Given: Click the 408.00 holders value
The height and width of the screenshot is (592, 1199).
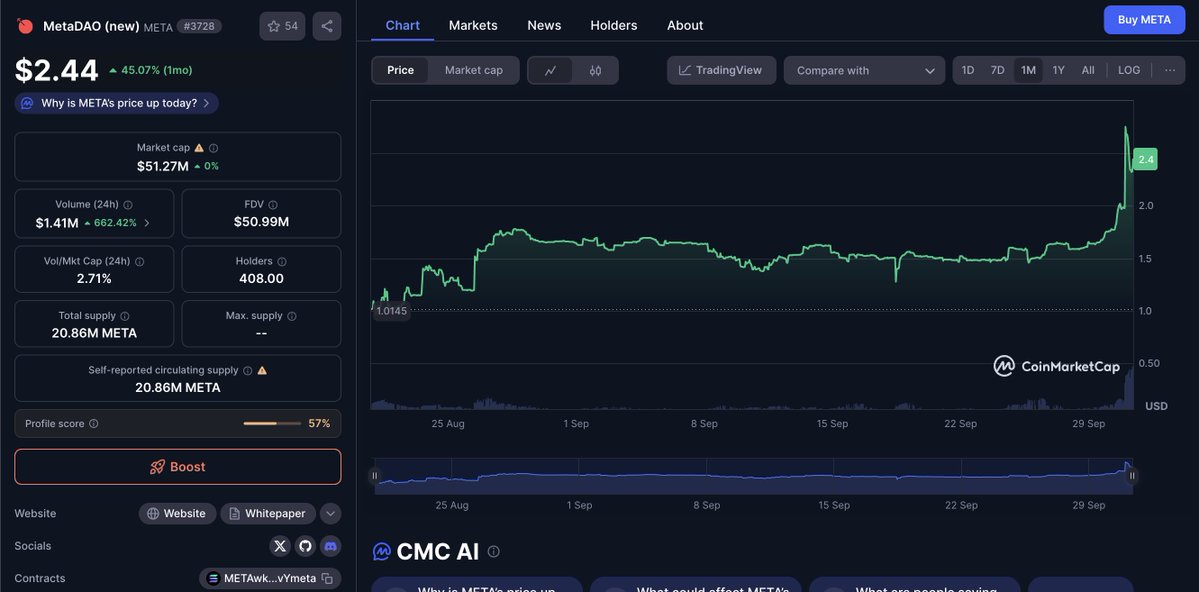Looking at the screenshot, I should click(262, 278).
